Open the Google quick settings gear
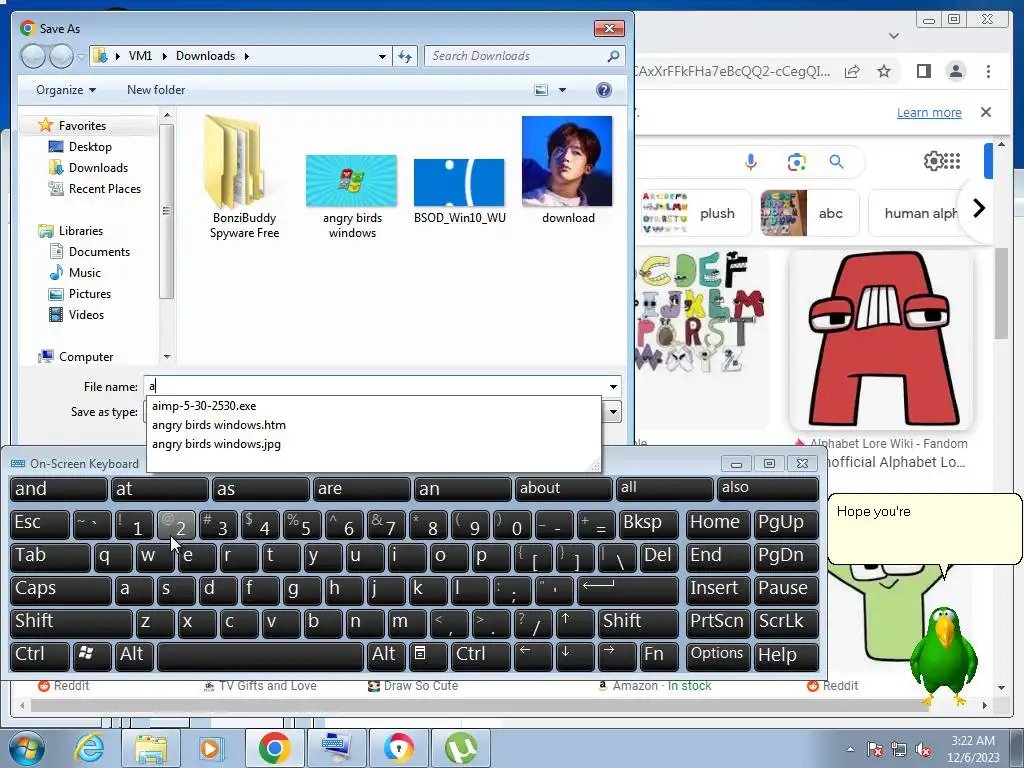Viewport: 1024px width, 768px height. point(933,161)
